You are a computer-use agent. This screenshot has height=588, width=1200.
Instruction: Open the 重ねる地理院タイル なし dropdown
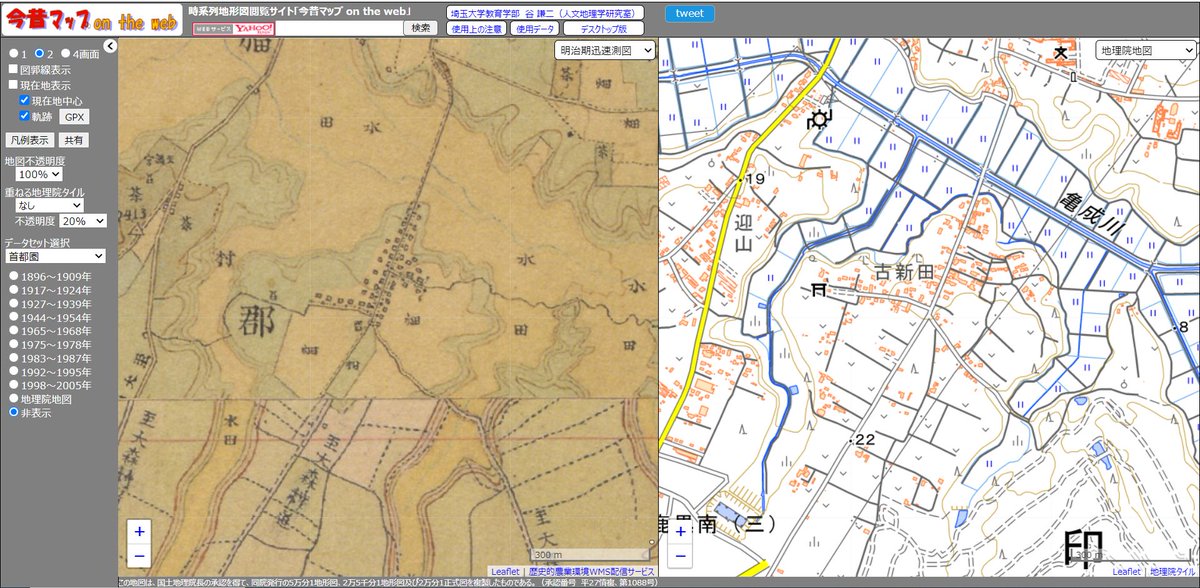click(49, 205)
